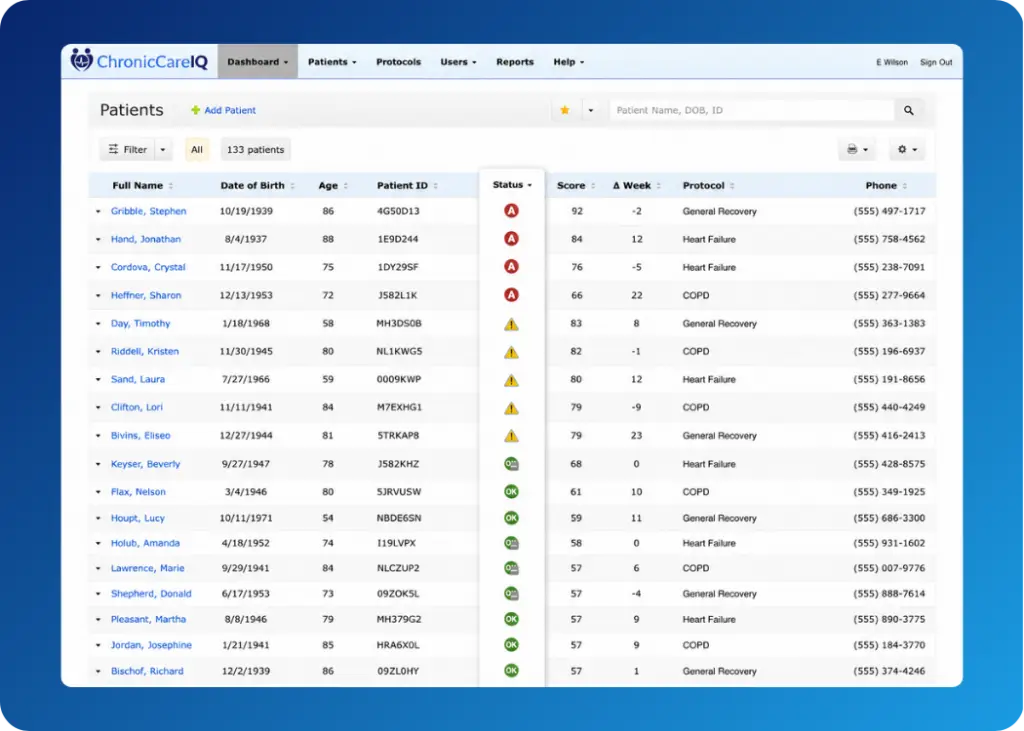The image size is (1024, 731).
Task: Sort by the Age column header
Action: (333, 186)
